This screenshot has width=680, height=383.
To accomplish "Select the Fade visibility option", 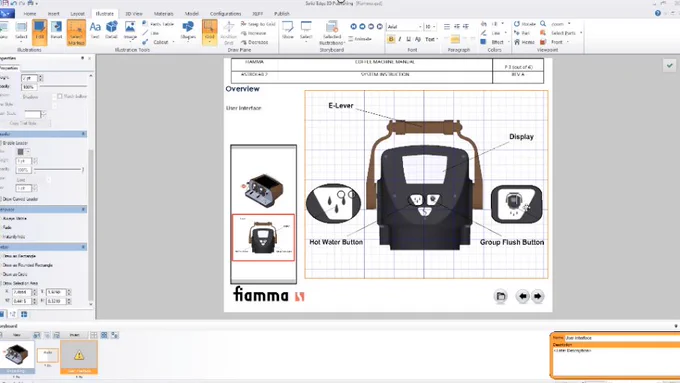I will (6, 227).
